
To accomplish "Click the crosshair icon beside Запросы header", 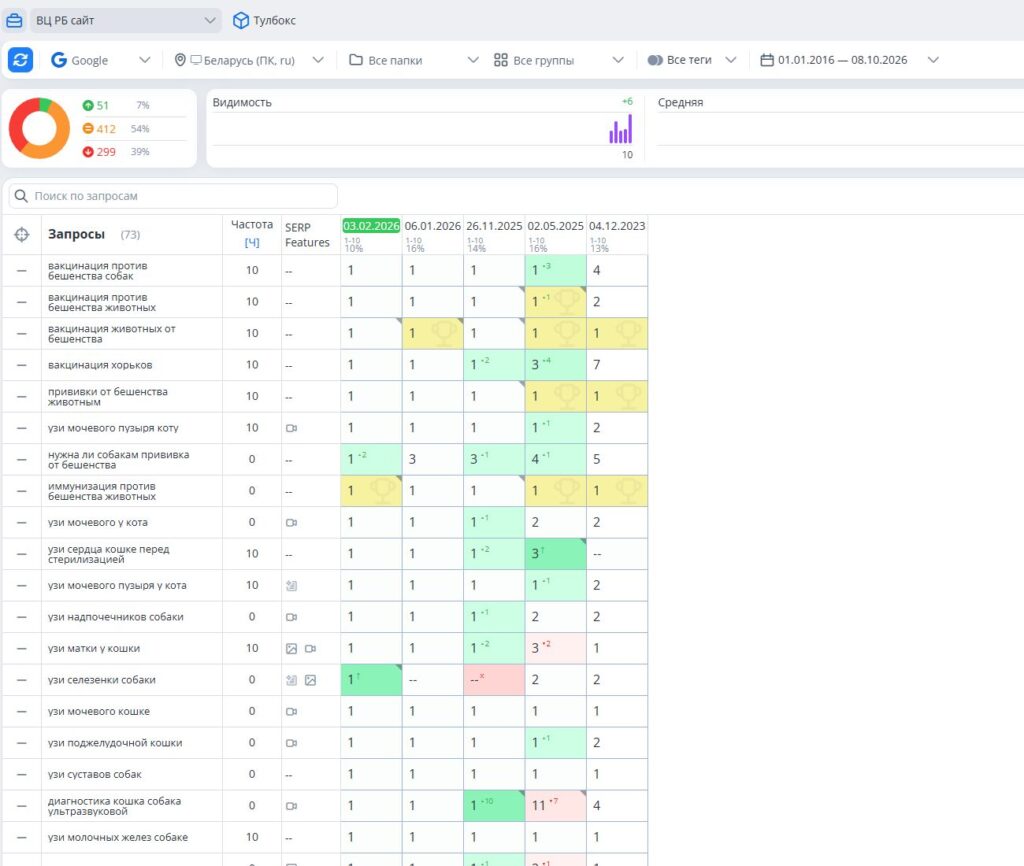I will point(22,234).
